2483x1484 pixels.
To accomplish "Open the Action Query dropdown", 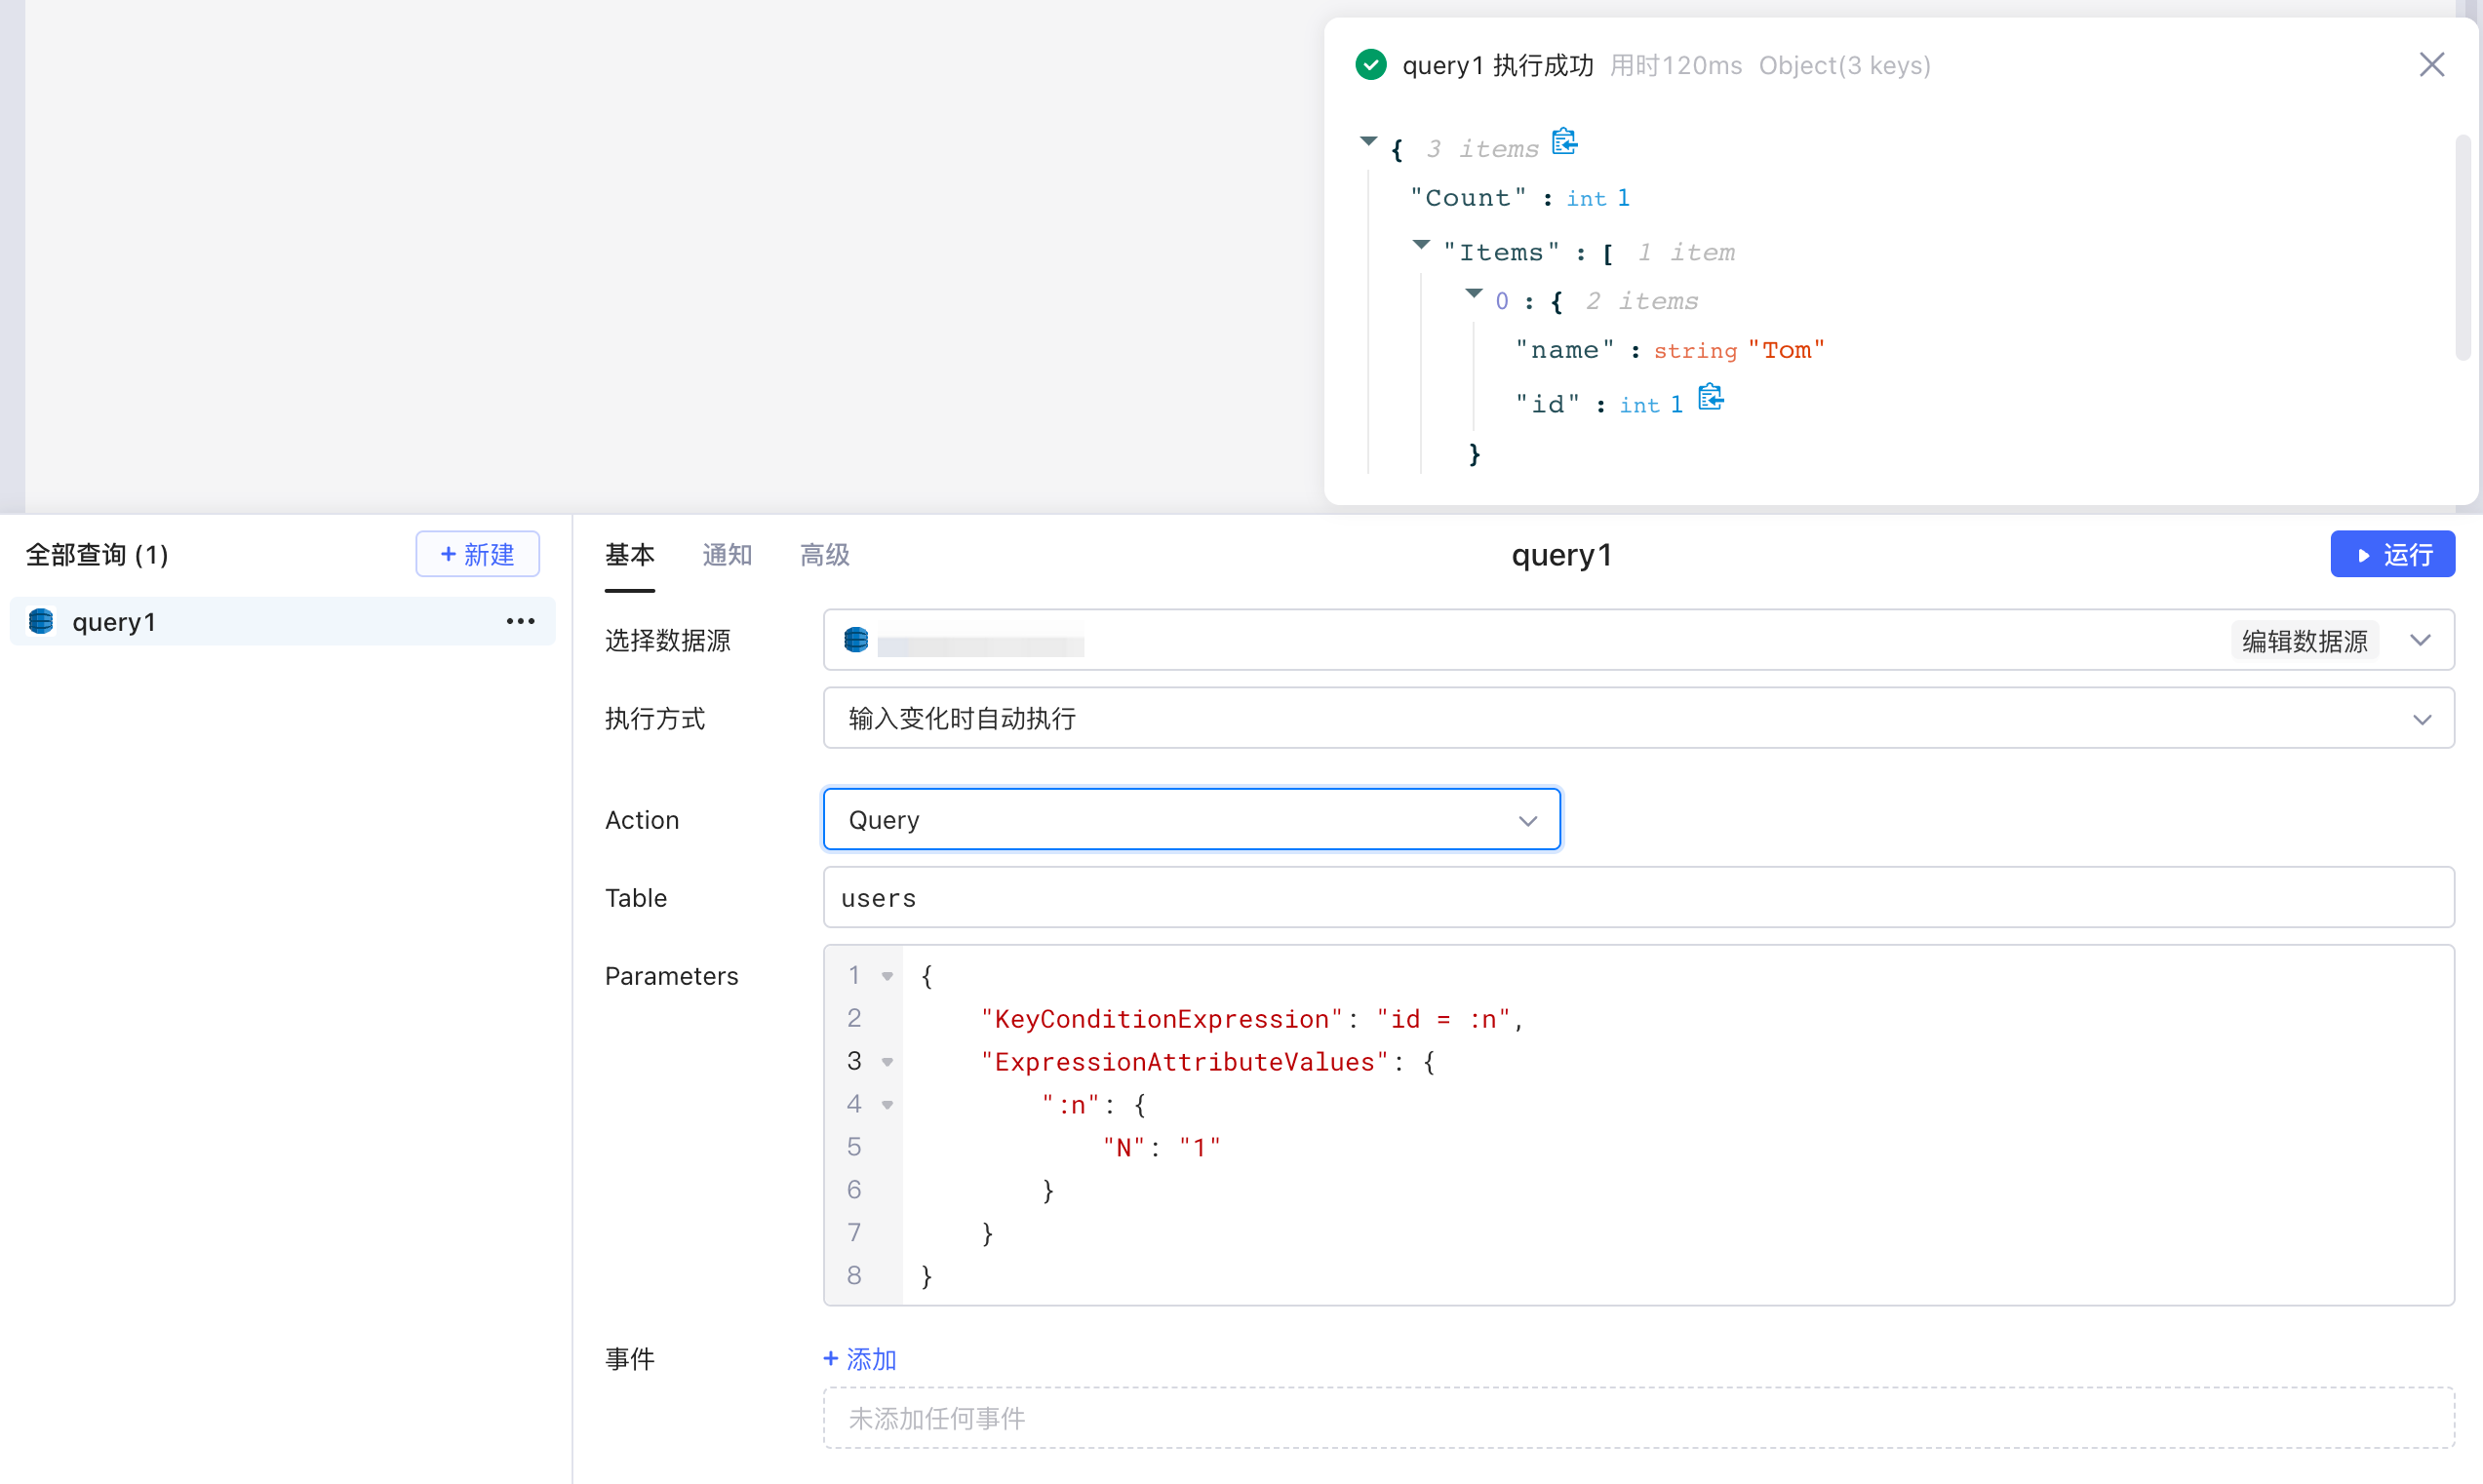I will point(1190,819).
